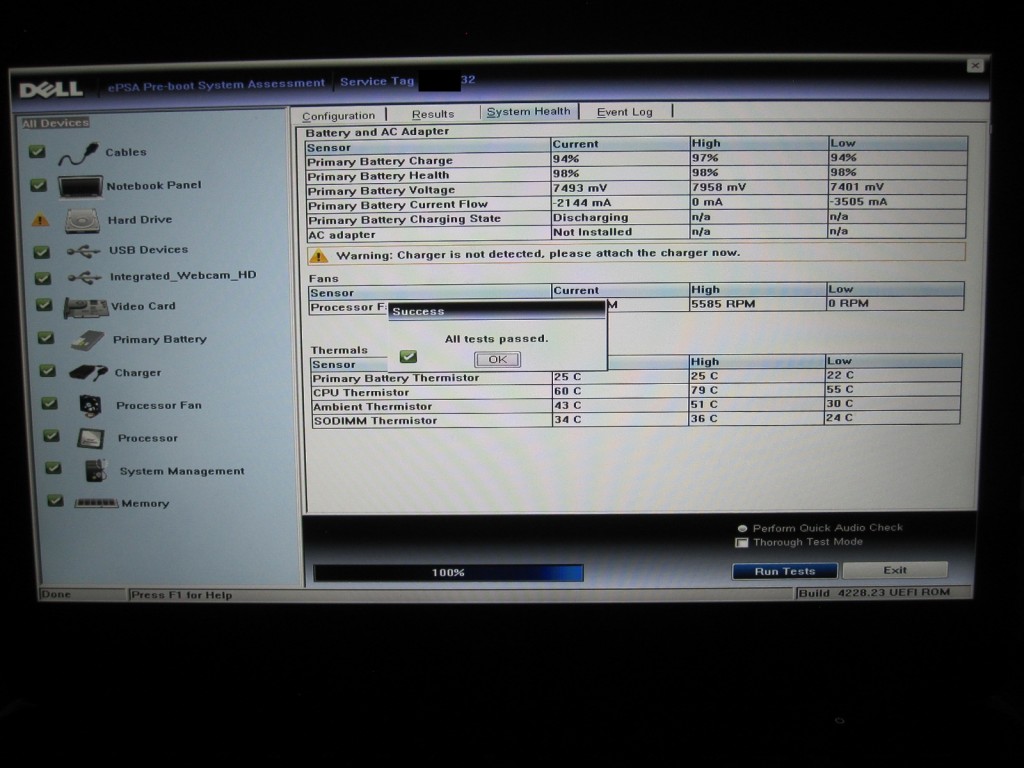This screenshot has width=1024, height=768.
Task: Click the Cables device icon
Action: point(78,154)
